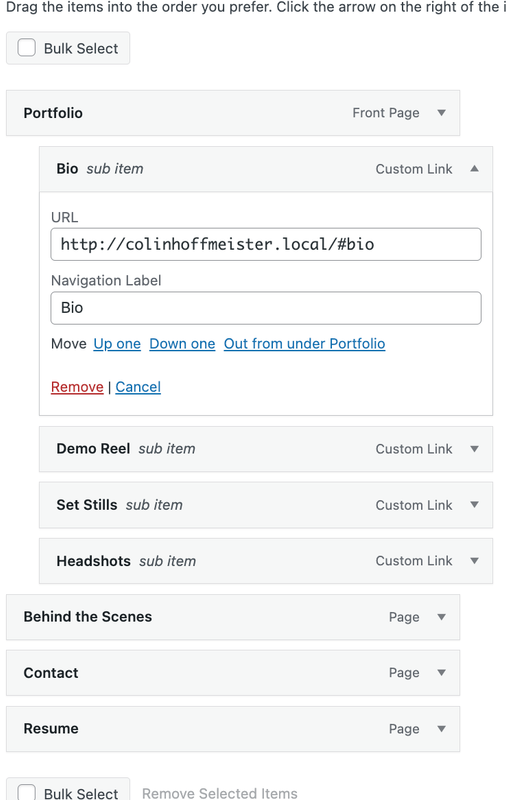Expand the Set Stills item arrow

474,505
